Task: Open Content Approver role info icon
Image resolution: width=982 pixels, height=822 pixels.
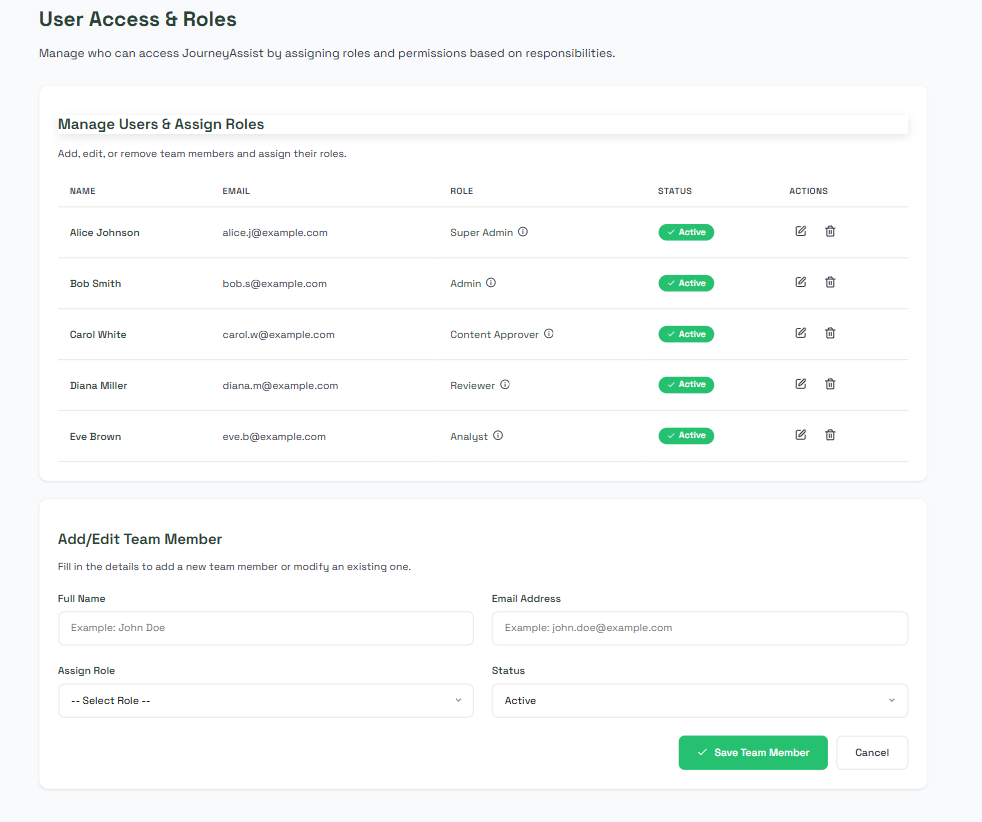Action: (549, 334)
